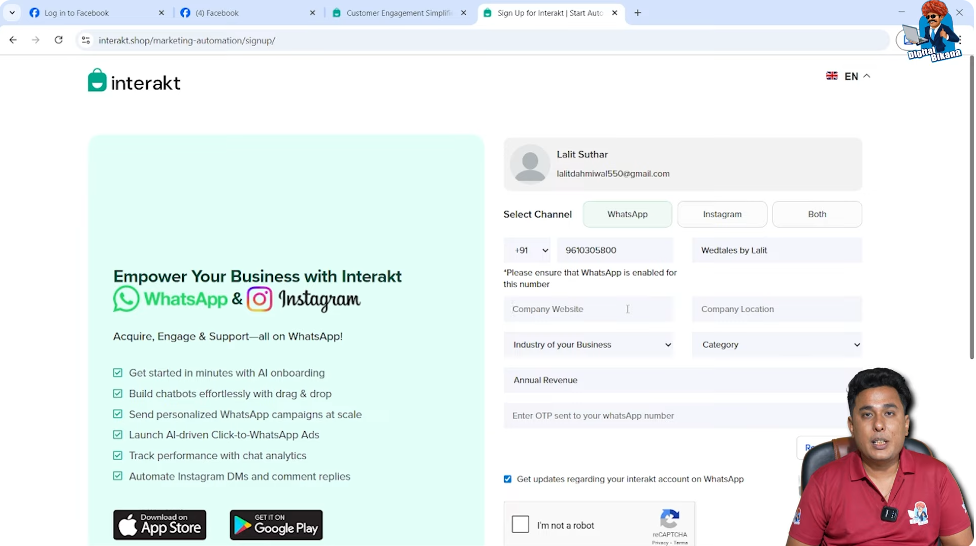View site information icon in address bar
The height and width of the screenshot is (546, 976).
point(86,40)
